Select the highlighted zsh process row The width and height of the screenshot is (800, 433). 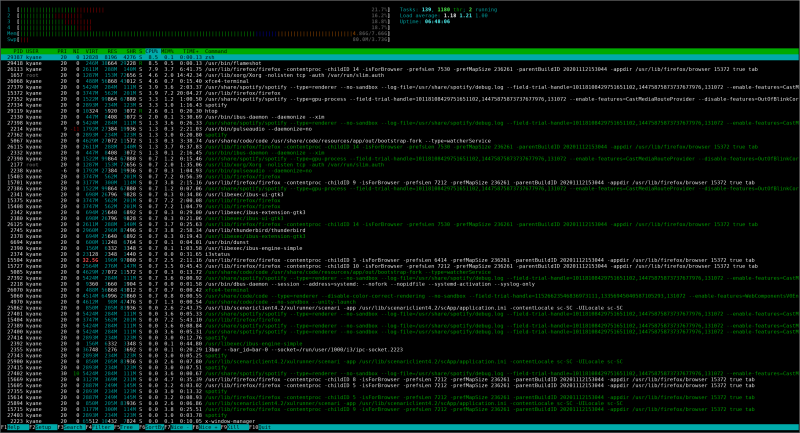400,58
